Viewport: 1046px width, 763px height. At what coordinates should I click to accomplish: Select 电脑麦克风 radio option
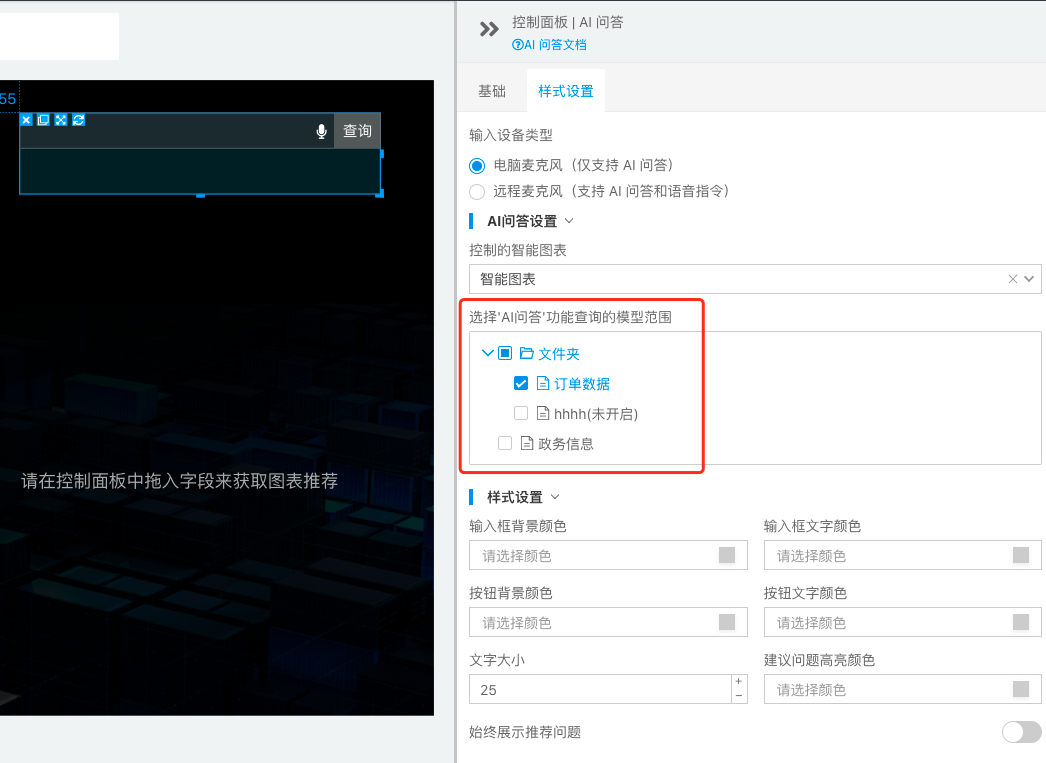477,165
